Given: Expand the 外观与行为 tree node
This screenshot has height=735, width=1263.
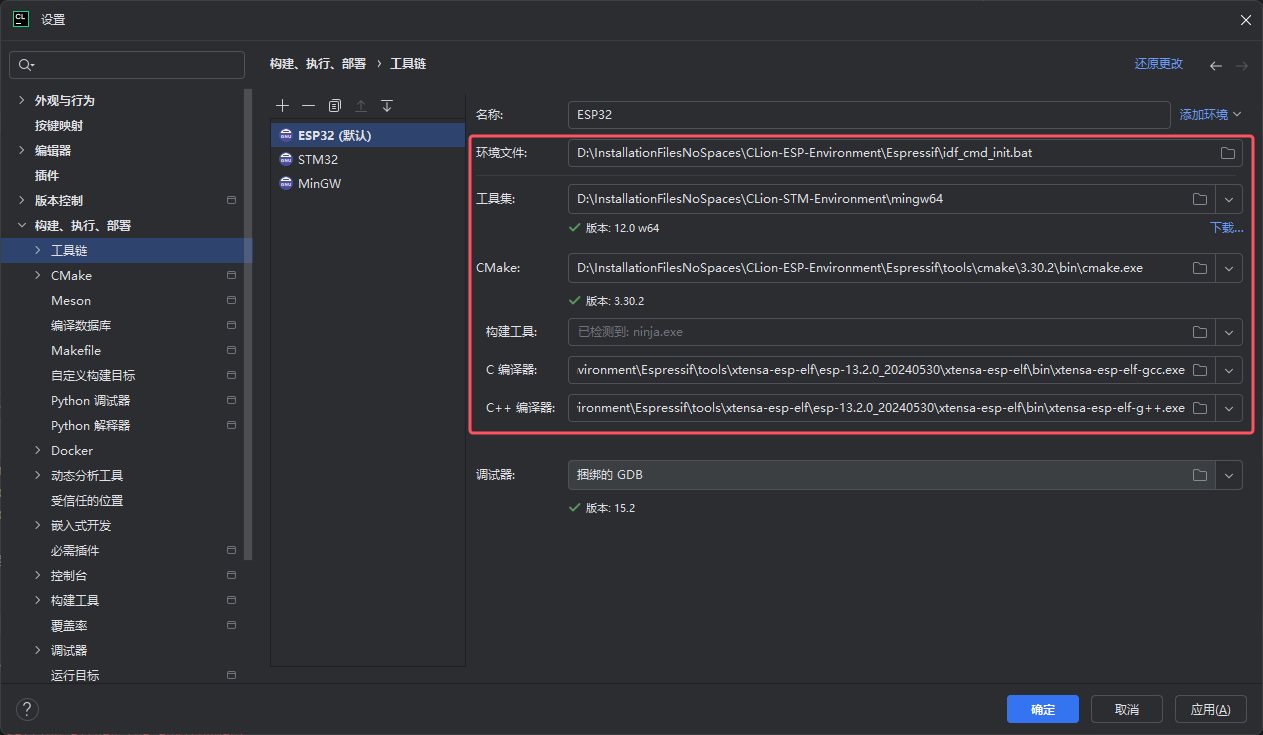Looking at the screenshot, I should [x=21, y=101].
